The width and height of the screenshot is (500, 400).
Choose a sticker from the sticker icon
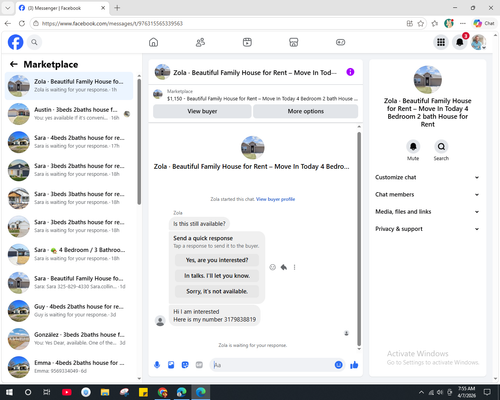185,365
